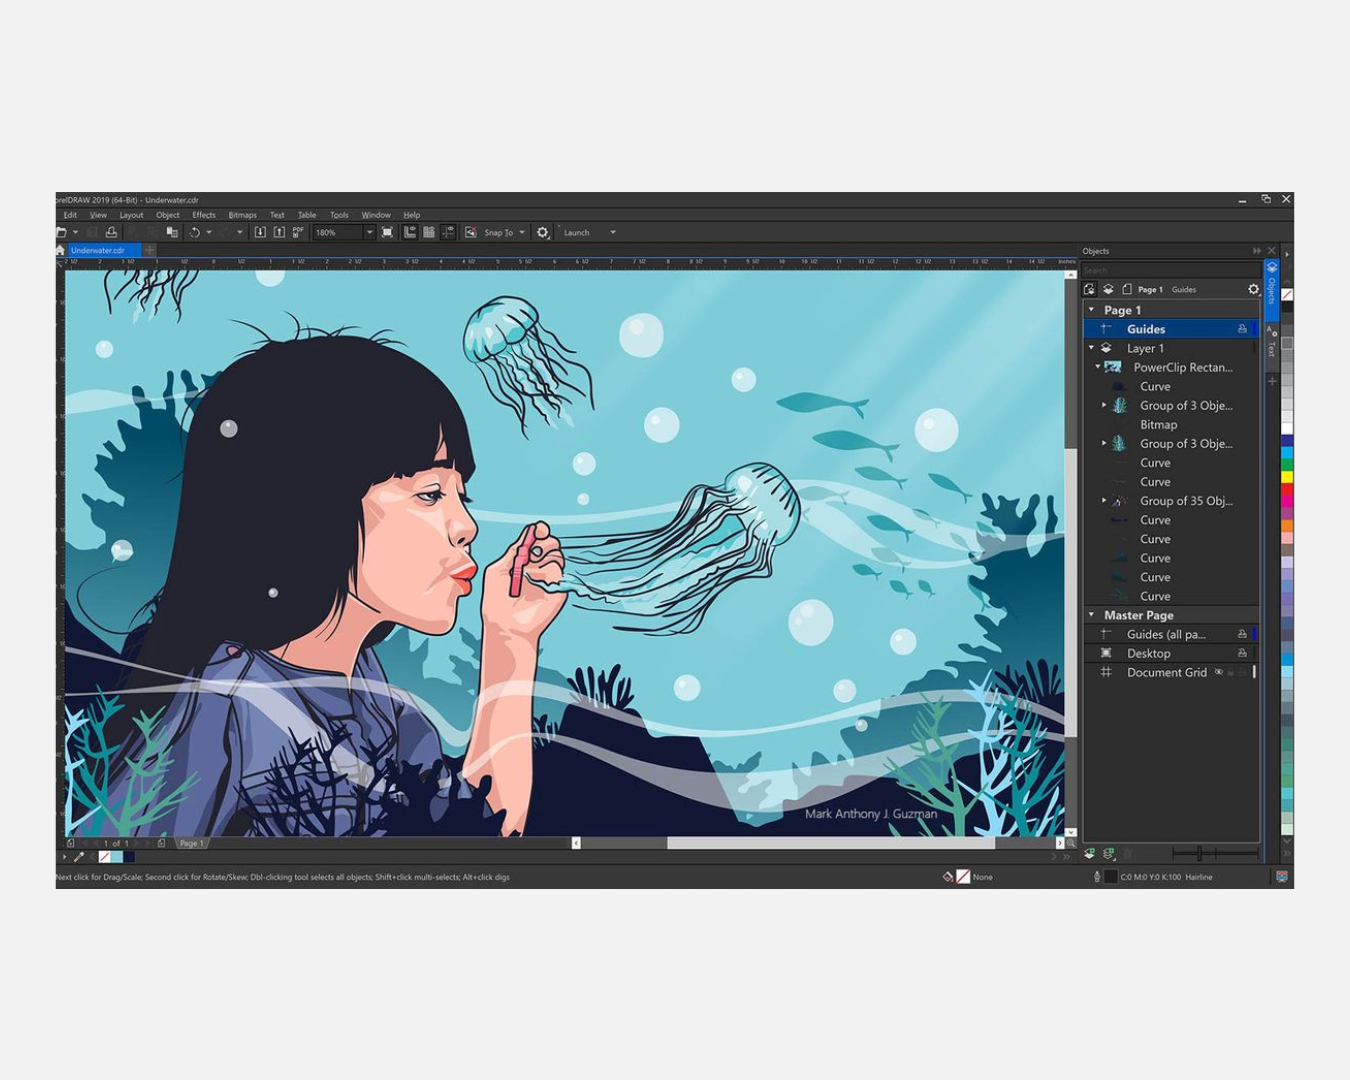The image size is (1350, 1080).
Task: Click the eyedropper icon above status bar
Action: (79, 857)
